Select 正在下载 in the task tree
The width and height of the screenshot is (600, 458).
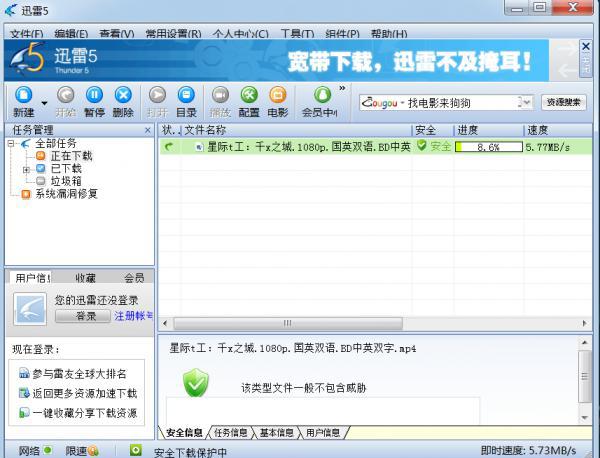(72, 156)
